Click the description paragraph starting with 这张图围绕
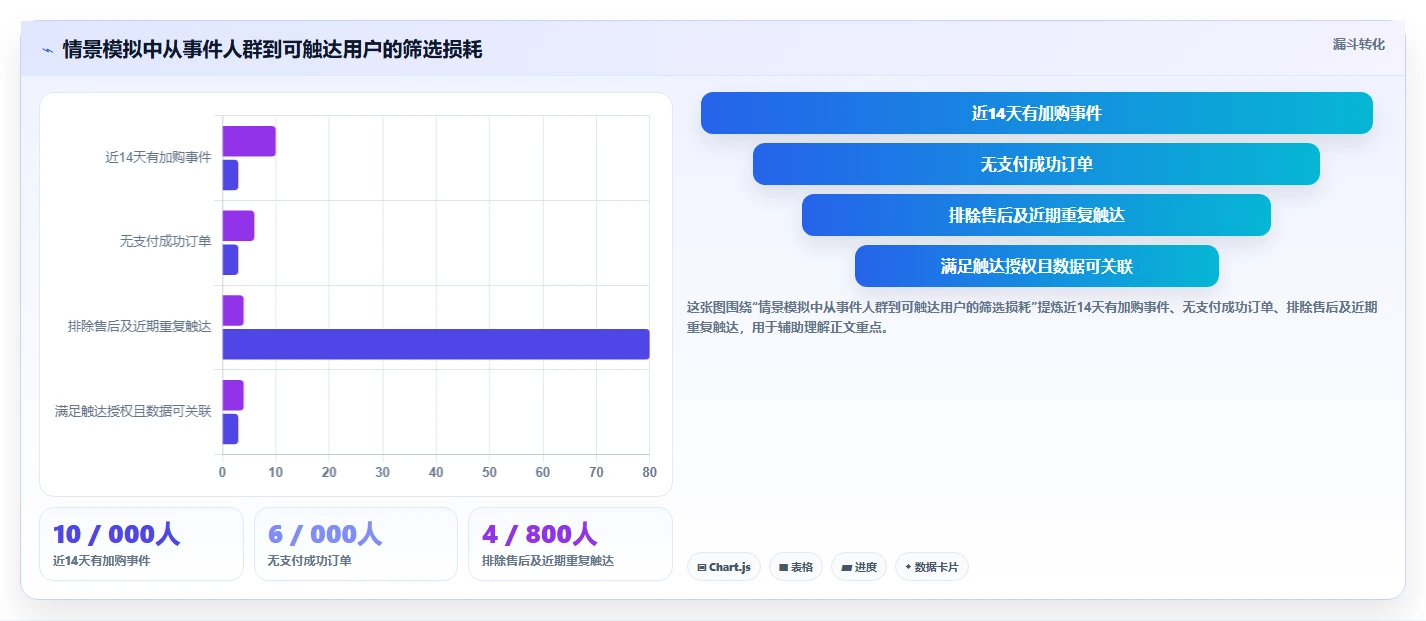 coord(1032,317)
